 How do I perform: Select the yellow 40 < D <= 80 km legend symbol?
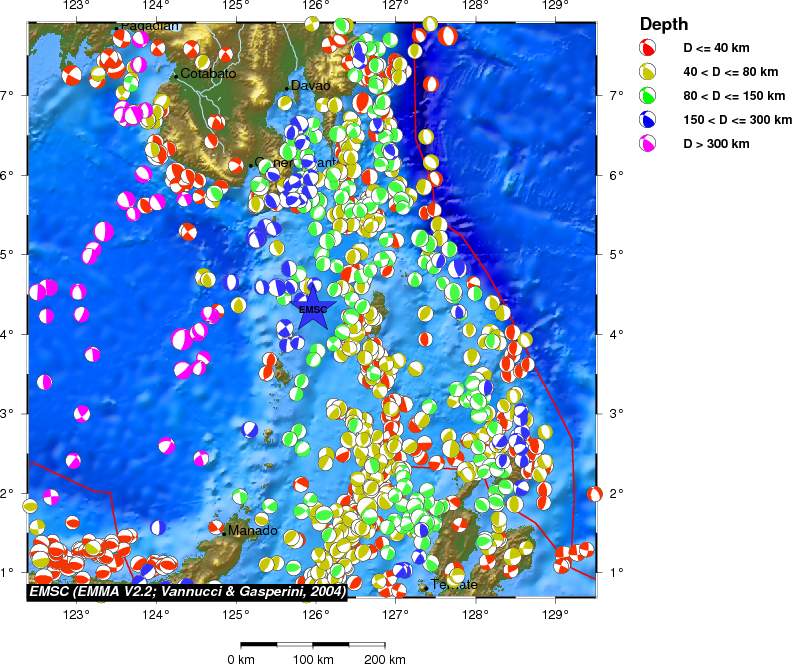[649, 72]
